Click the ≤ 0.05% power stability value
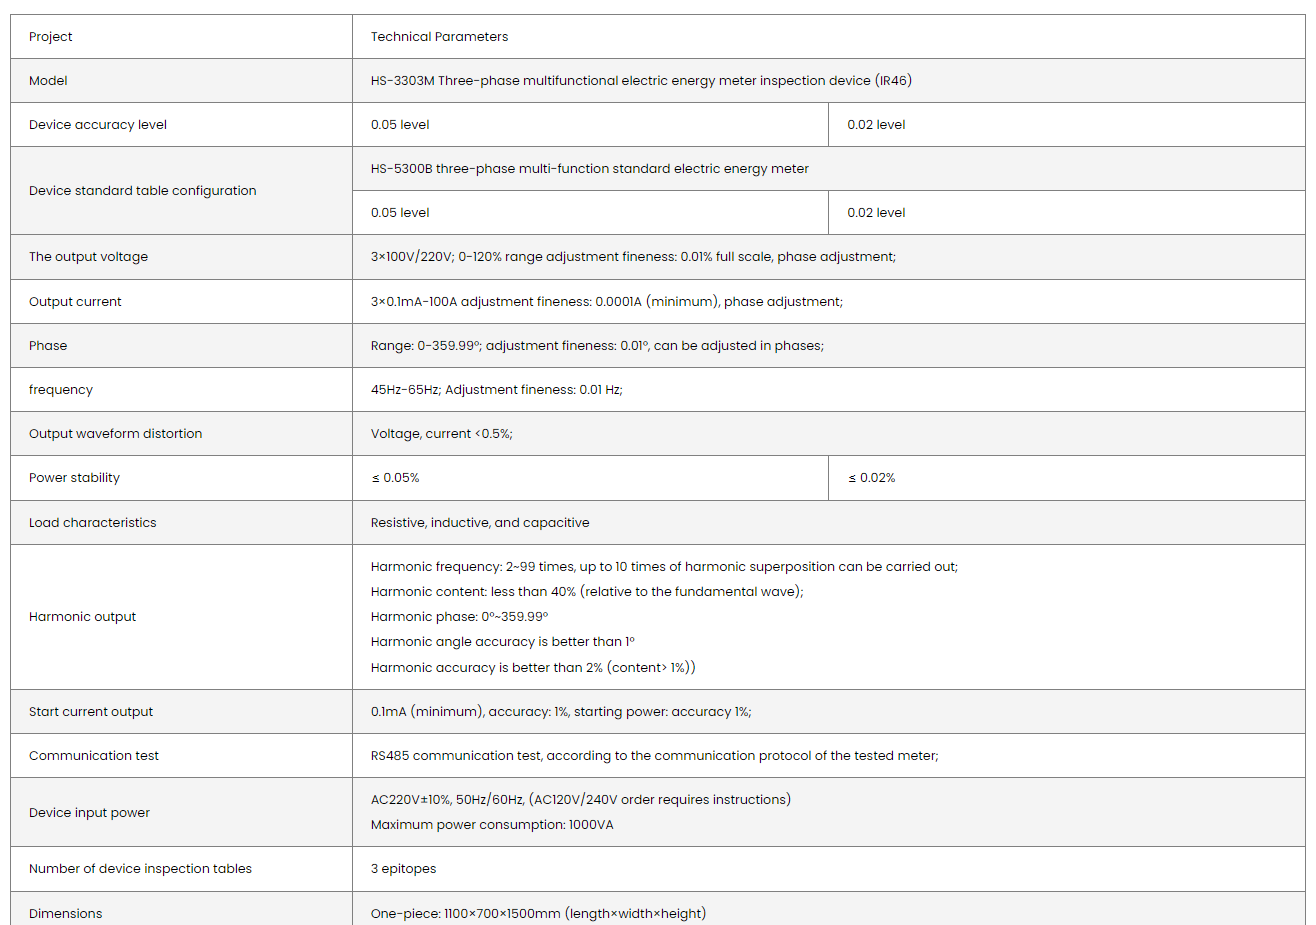This screenshot has width=1316, height=925. (395, 478)
